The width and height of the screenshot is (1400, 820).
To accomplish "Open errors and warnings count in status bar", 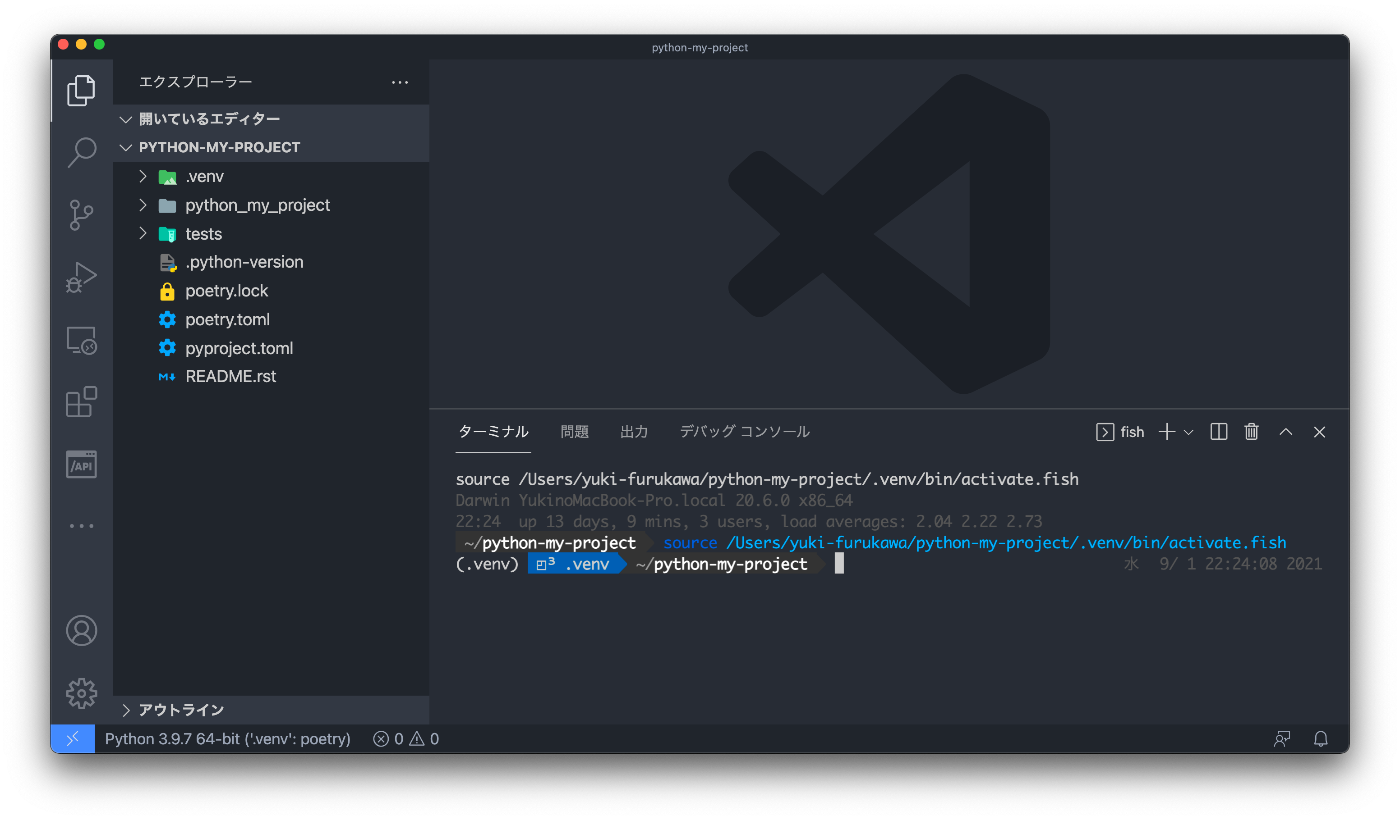I will click(406, 739).
